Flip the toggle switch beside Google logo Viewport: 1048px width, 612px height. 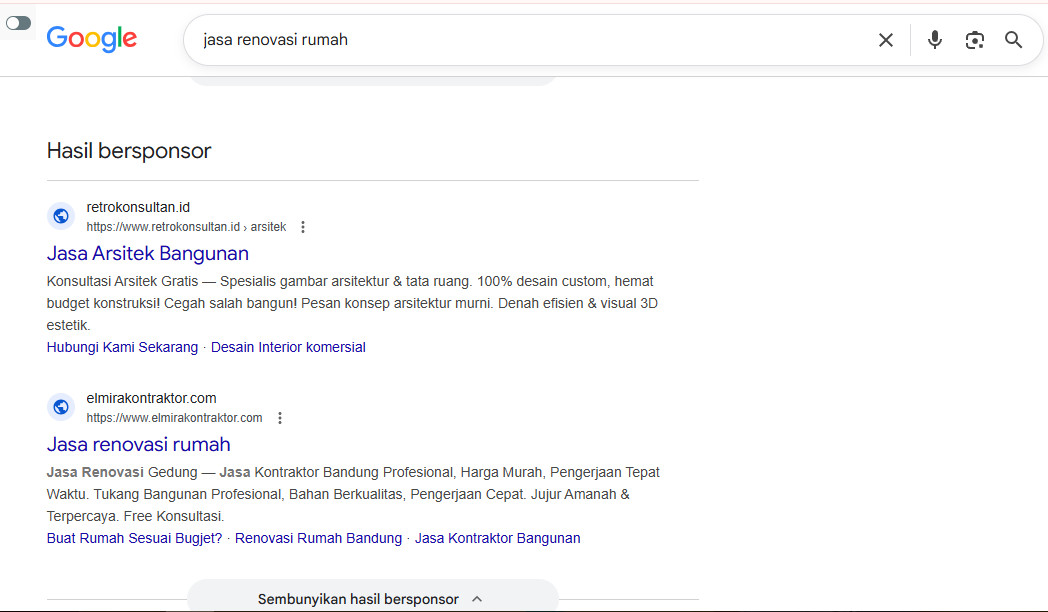[x=18, y=23]
